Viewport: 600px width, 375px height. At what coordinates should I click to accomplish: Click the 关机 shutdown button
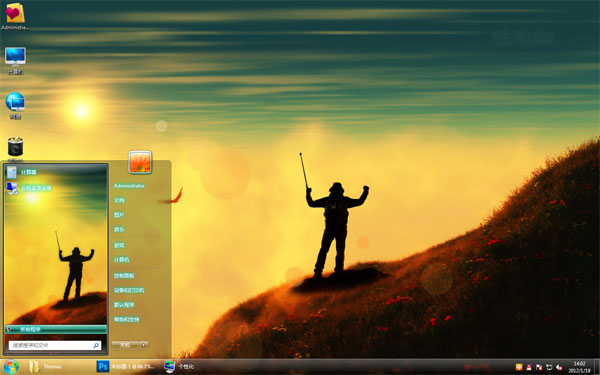pyautogui.click(x=126, y=345)
